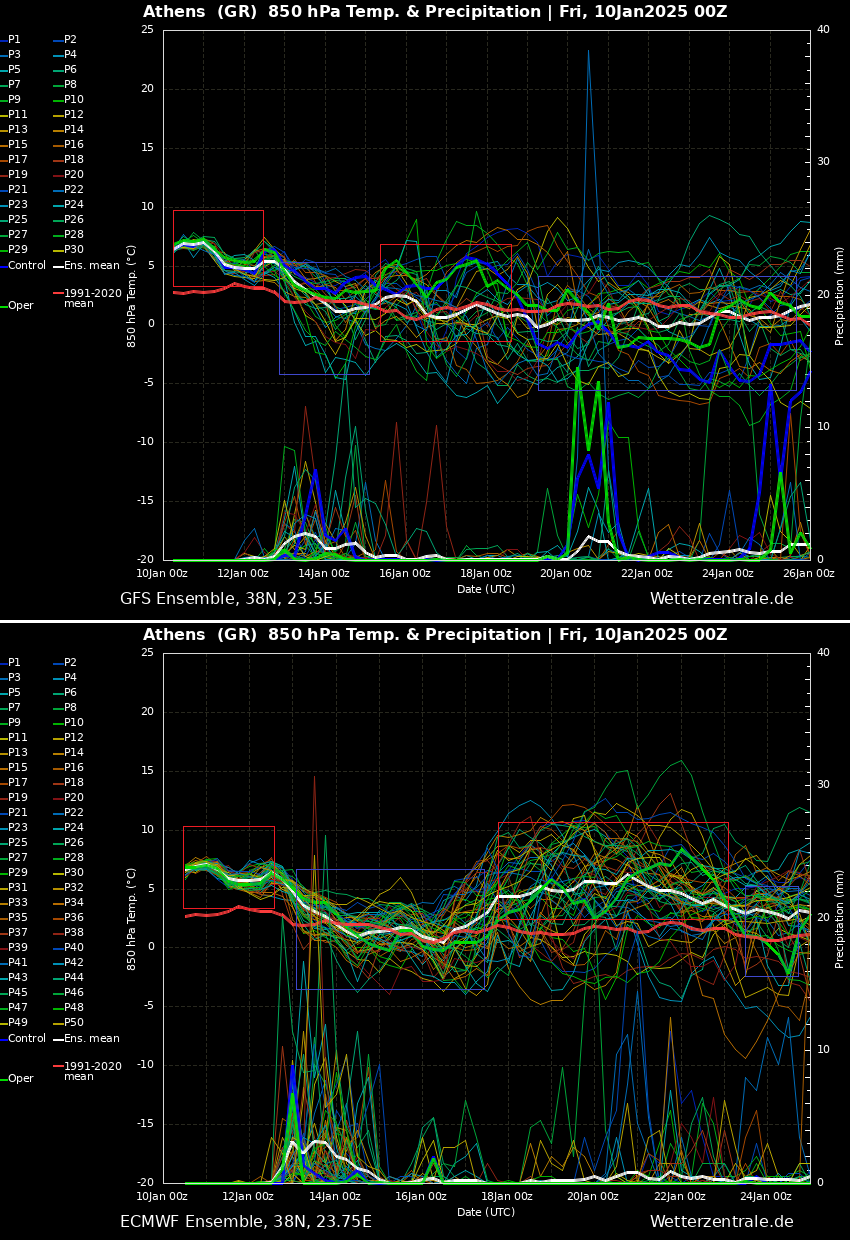
Task: Click the P31 legend entry in ECMWF chart
Action: tap(18, 888)
